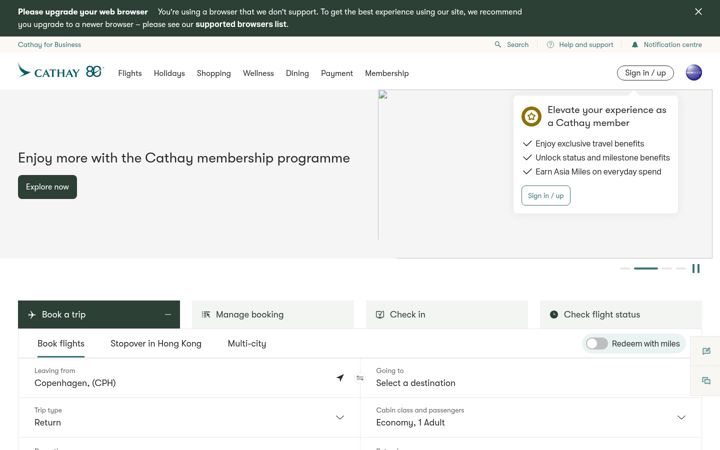Screen dimensions: 720x450
Task: Select the Book flights sub-tab
Action: click(61, 343)
